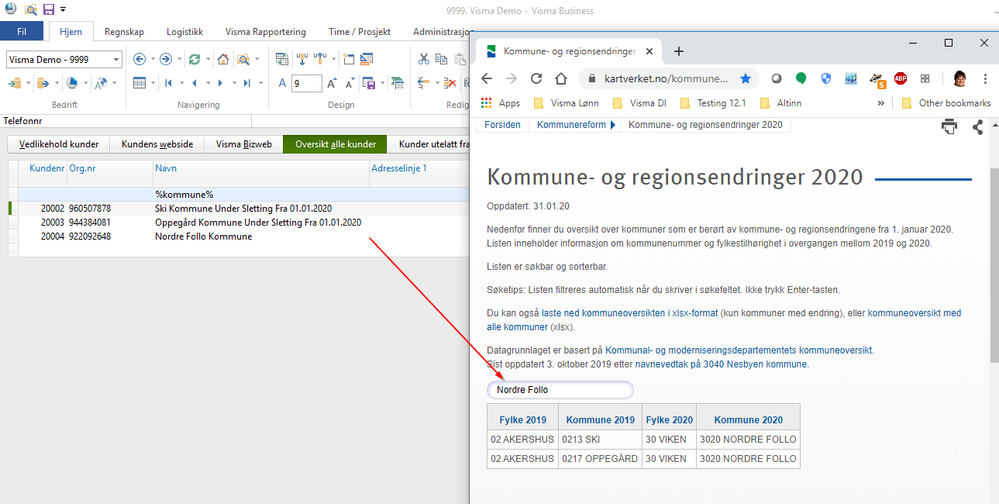Expand dropdown beside folder search in Navigering
999x504 pixels.
click(257, 59)
